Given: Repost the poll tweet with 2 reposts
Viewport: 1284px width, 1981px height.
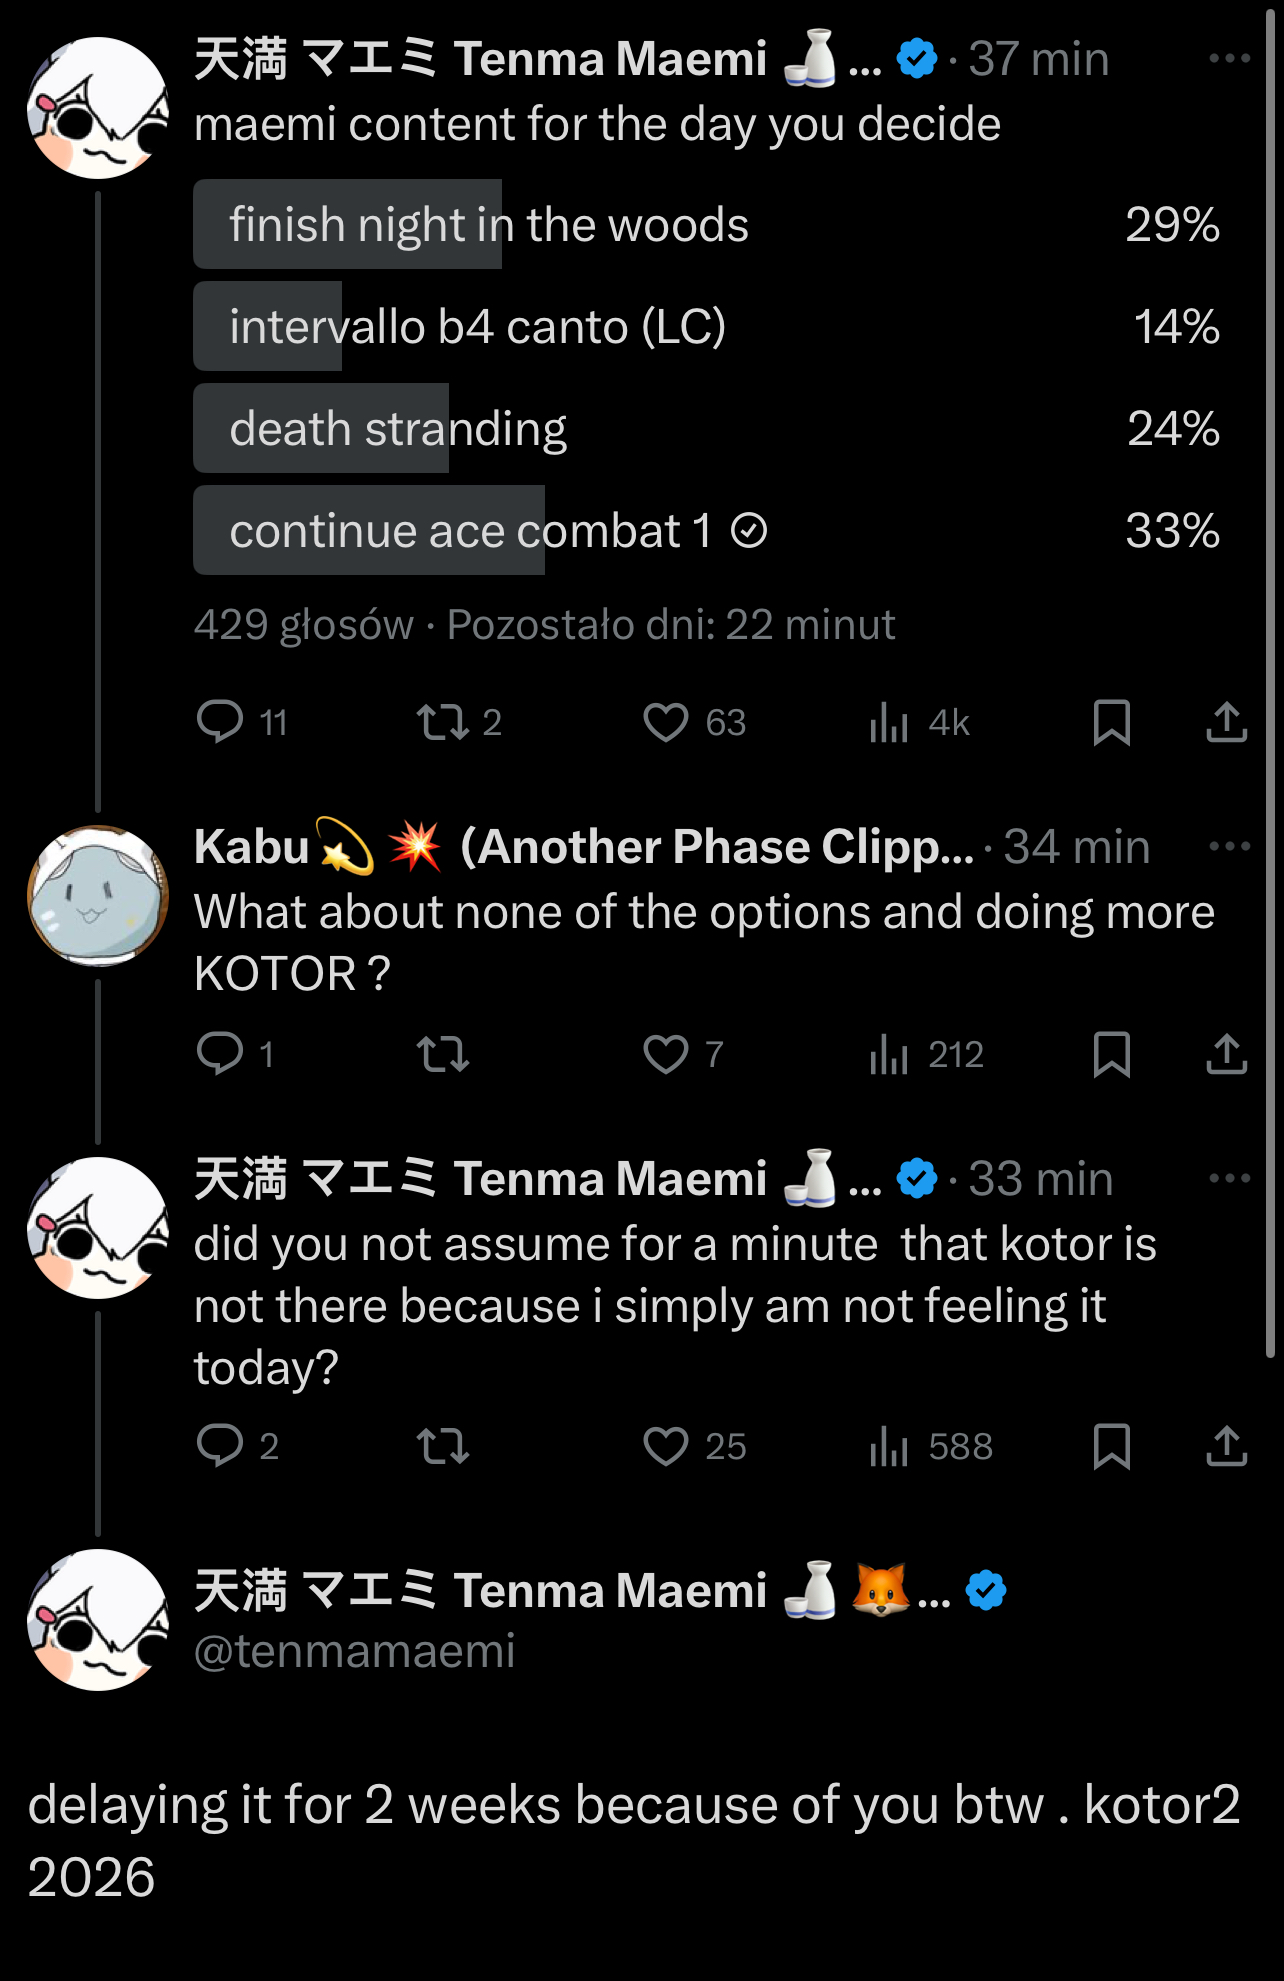Looking at the screenshot, I should tap(443, 722).
